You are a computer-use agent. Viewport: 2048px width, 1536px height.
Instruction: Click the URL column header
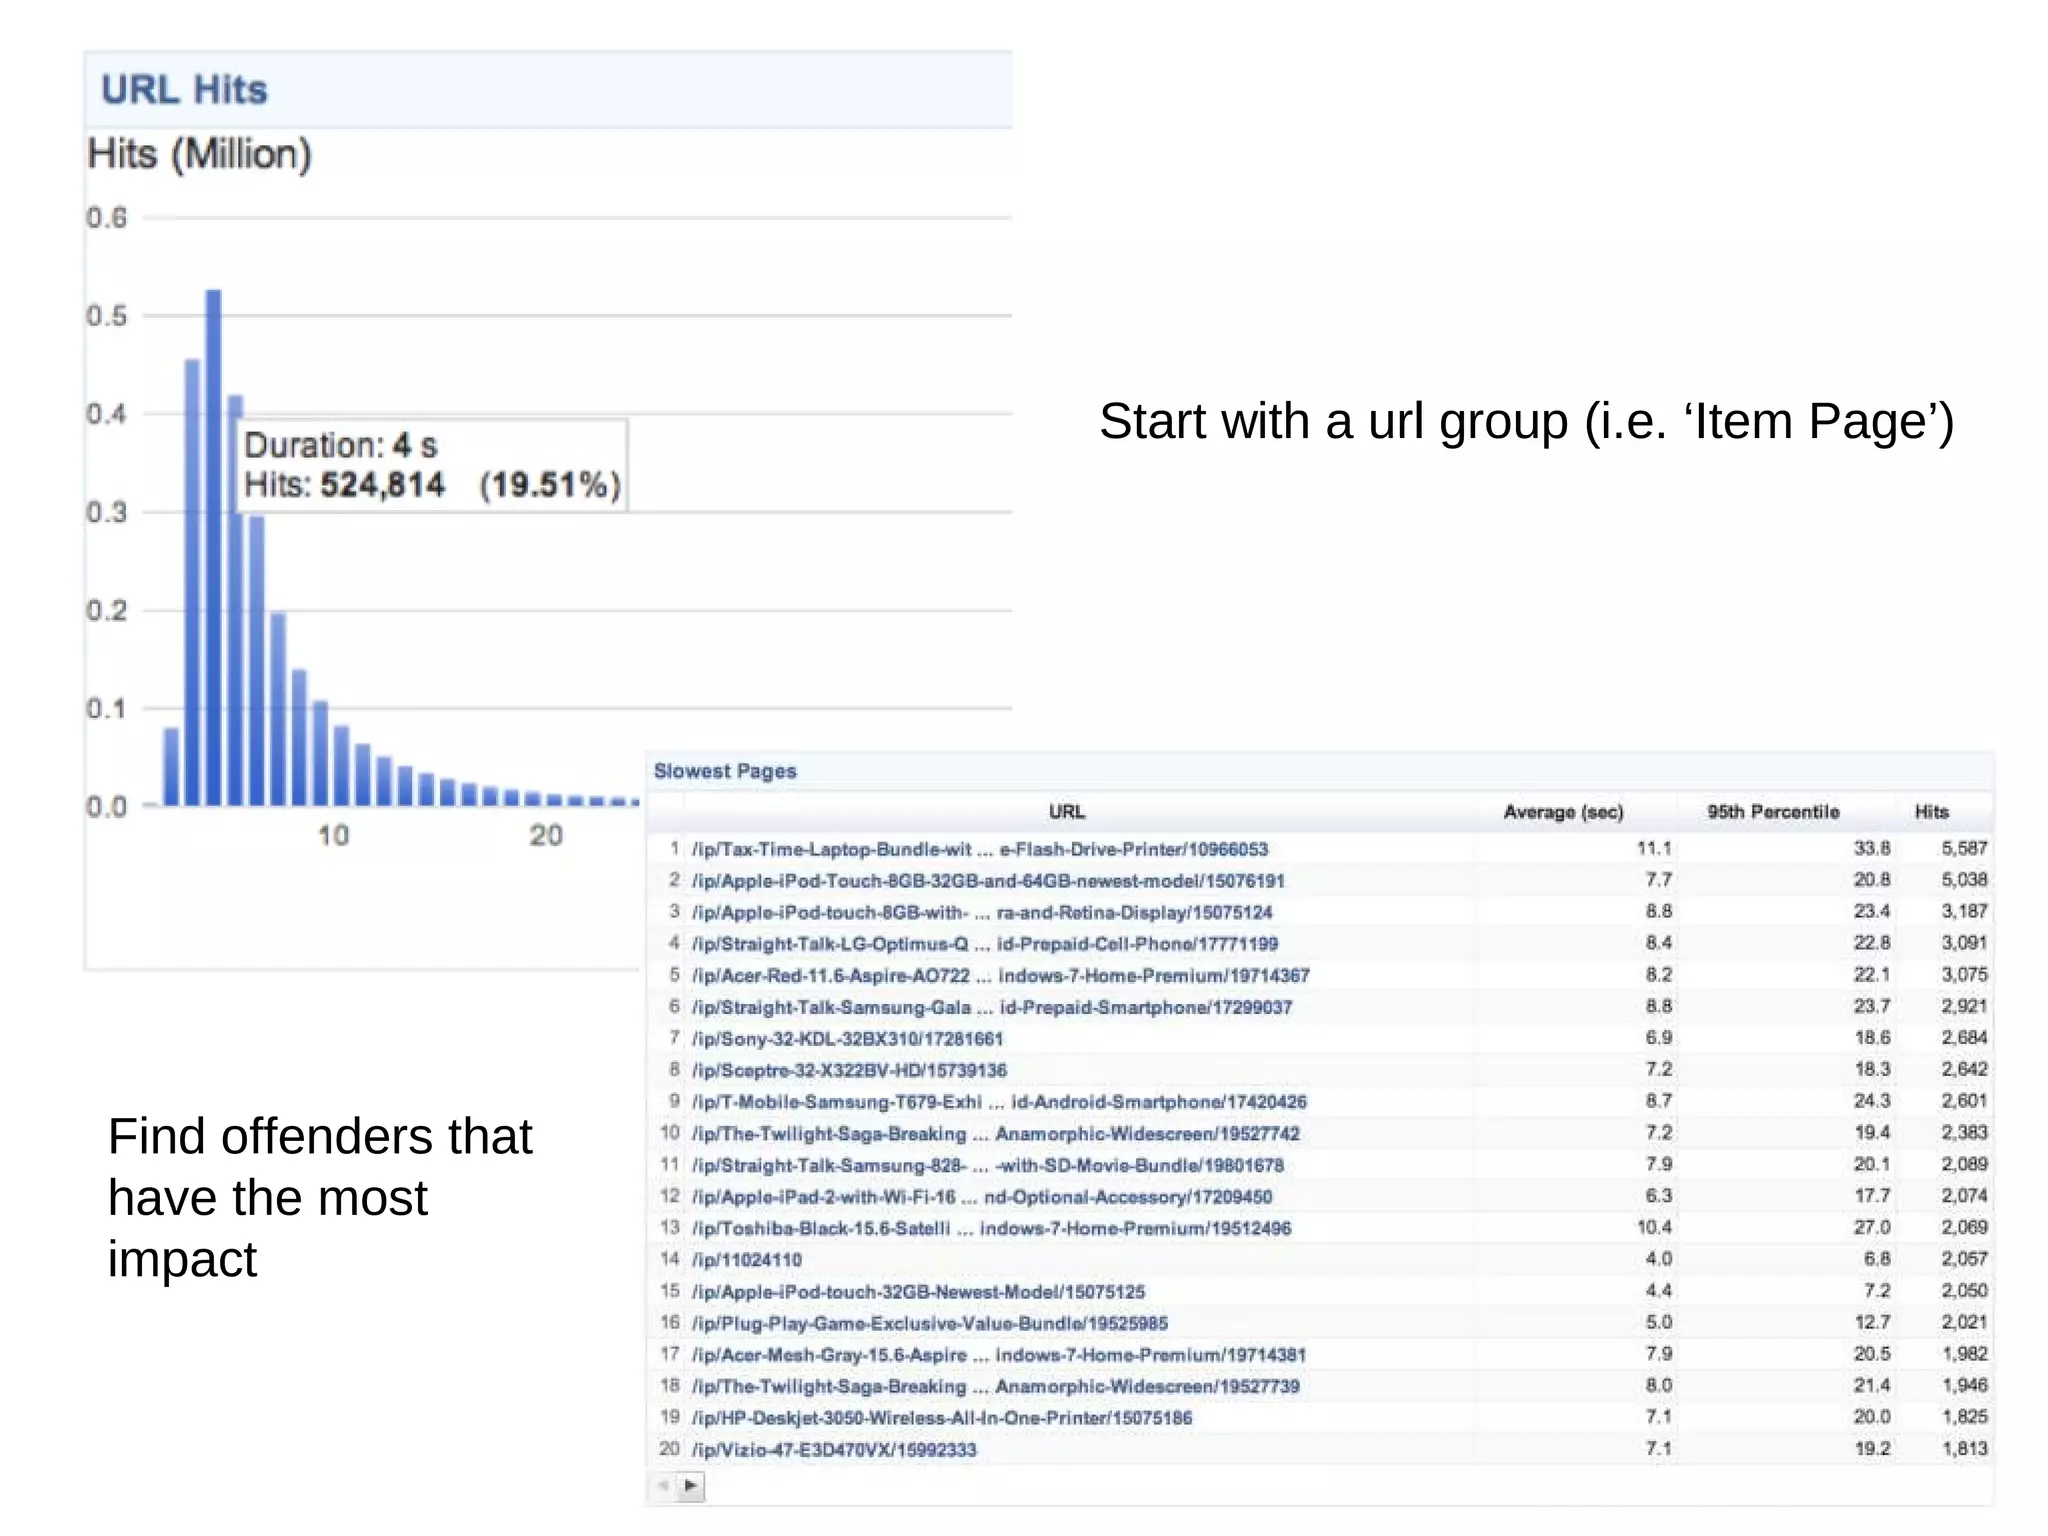(1066, 812)
